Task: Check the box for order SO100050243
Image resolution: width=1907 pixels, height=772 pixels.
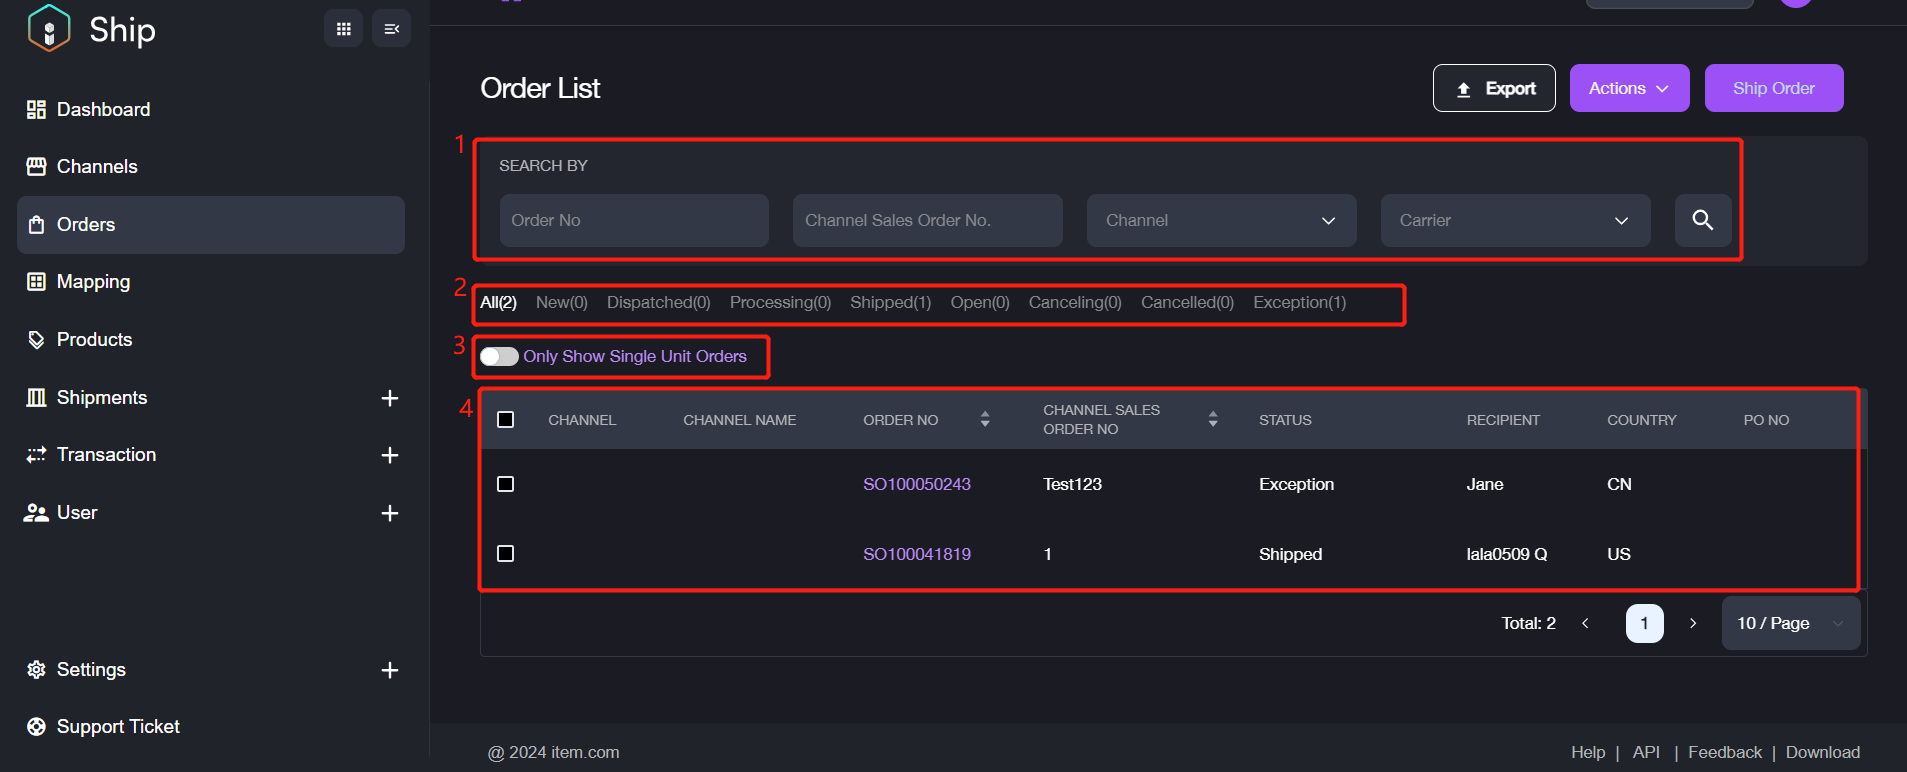Action: click(x=506, y=484)
